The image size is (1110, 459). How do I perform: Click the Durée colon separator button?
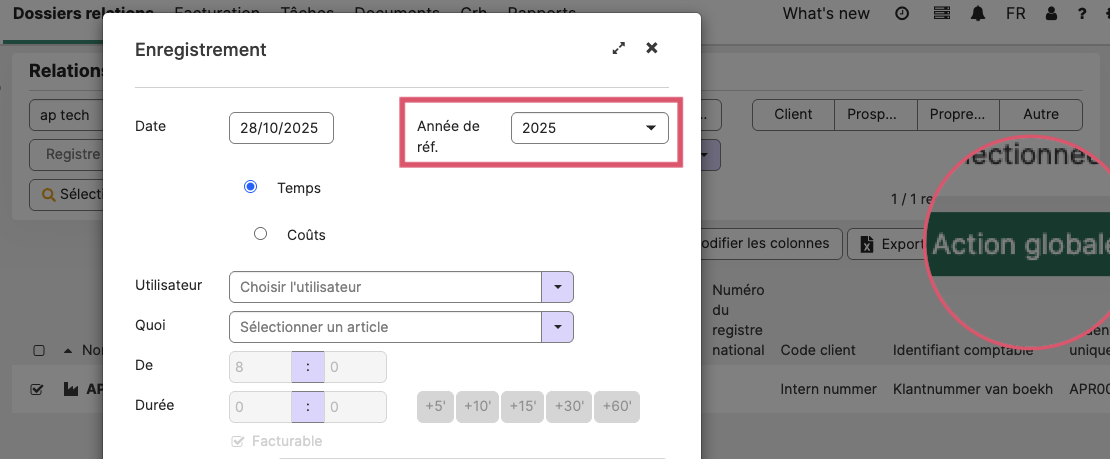coord(308,407)
